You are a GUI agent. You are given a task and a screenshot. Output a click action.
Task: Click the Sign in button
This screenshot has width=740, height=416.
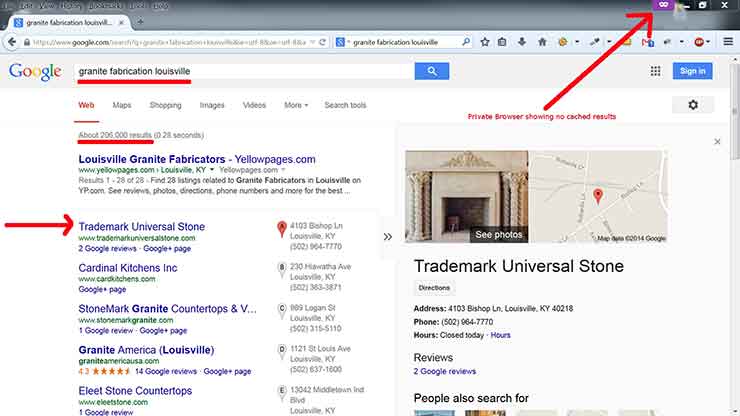[692, 71]
